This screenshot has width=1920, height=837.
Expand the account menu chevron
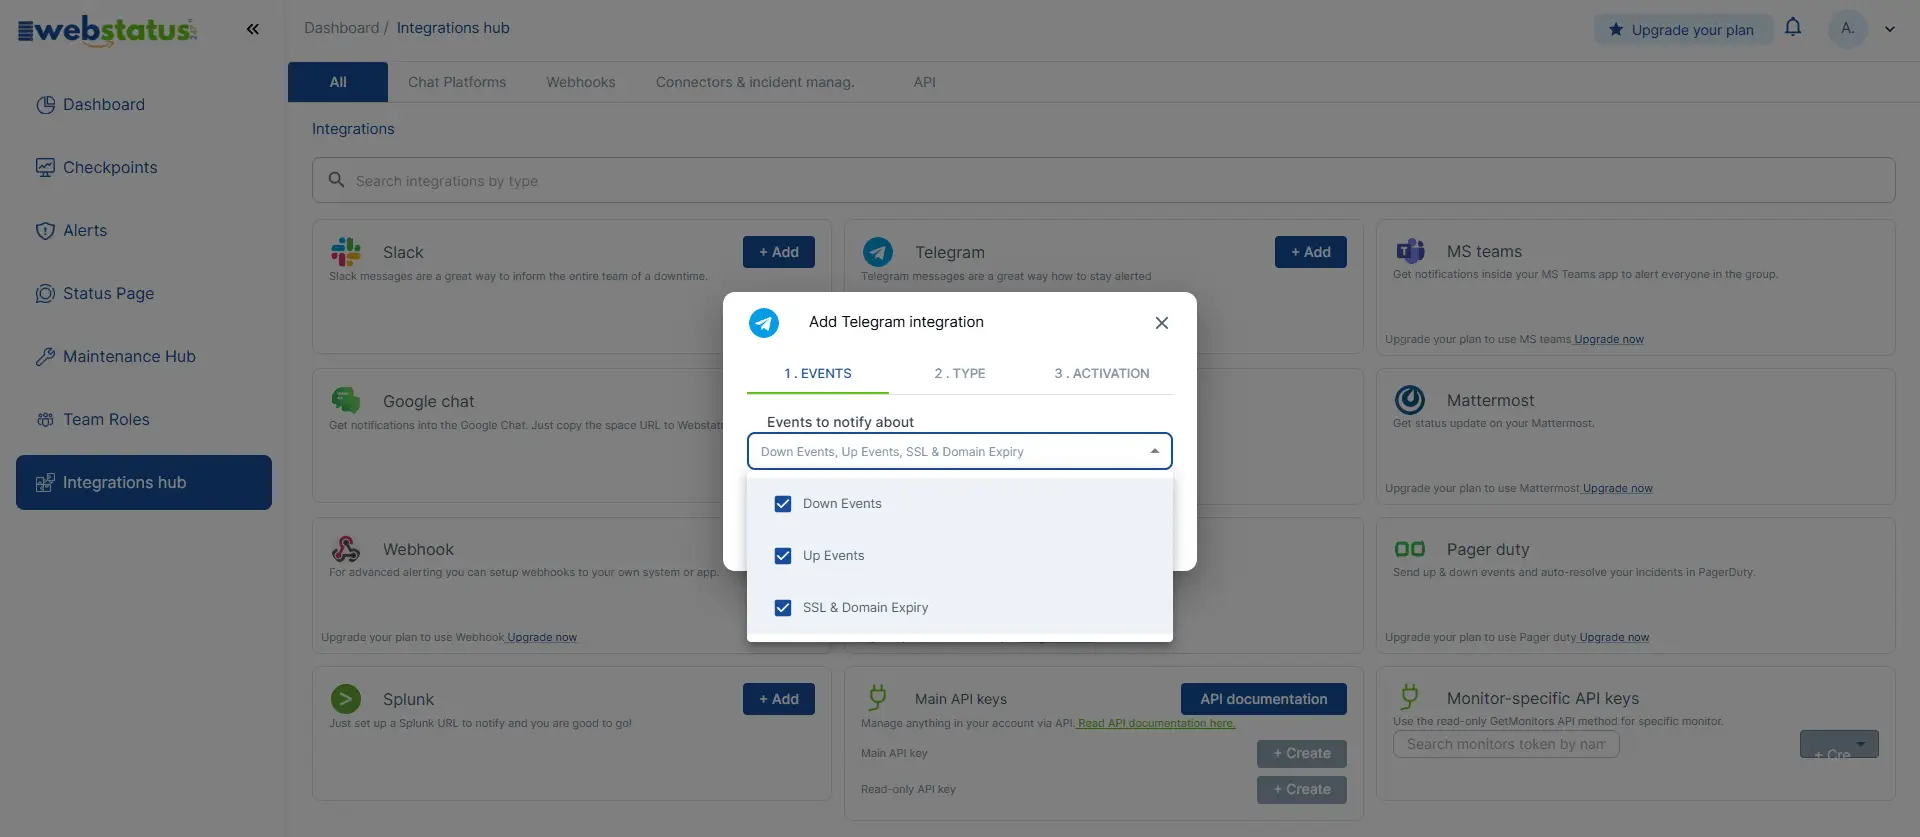click(x=1890, y=29)
